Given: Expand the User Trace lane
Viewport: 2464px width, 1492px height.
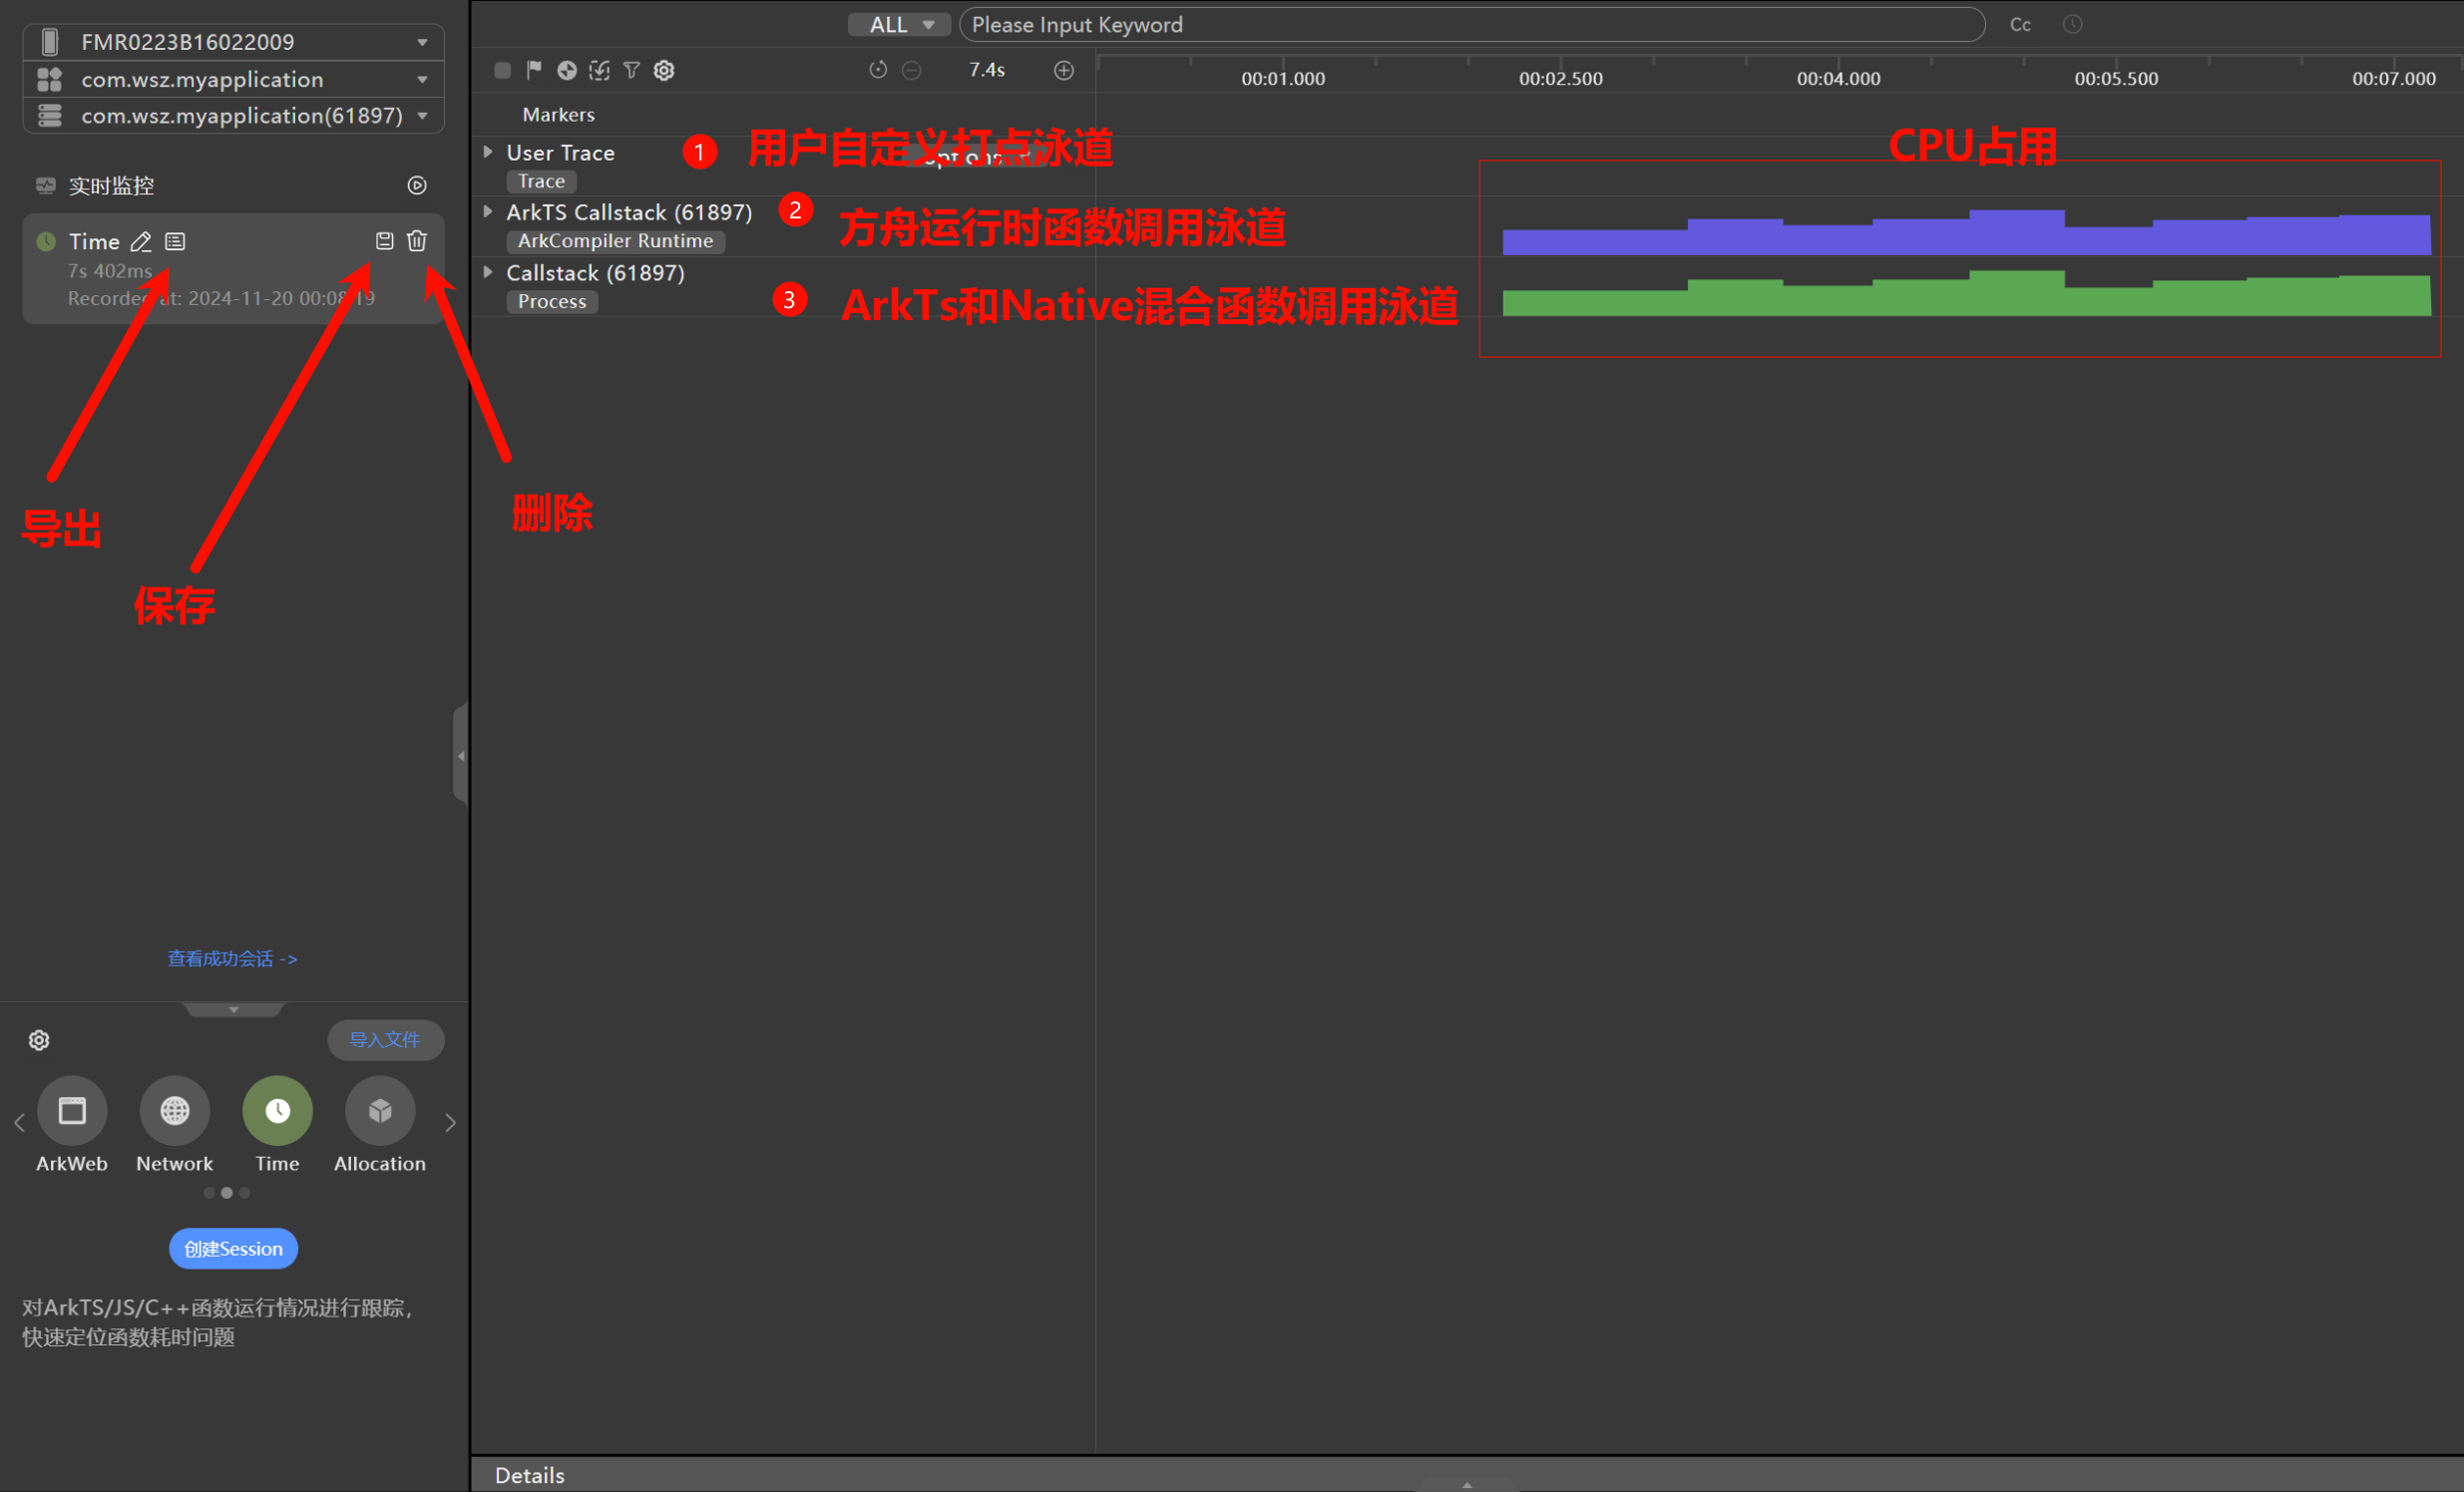Looking at the screenshot, I should 488,152.
